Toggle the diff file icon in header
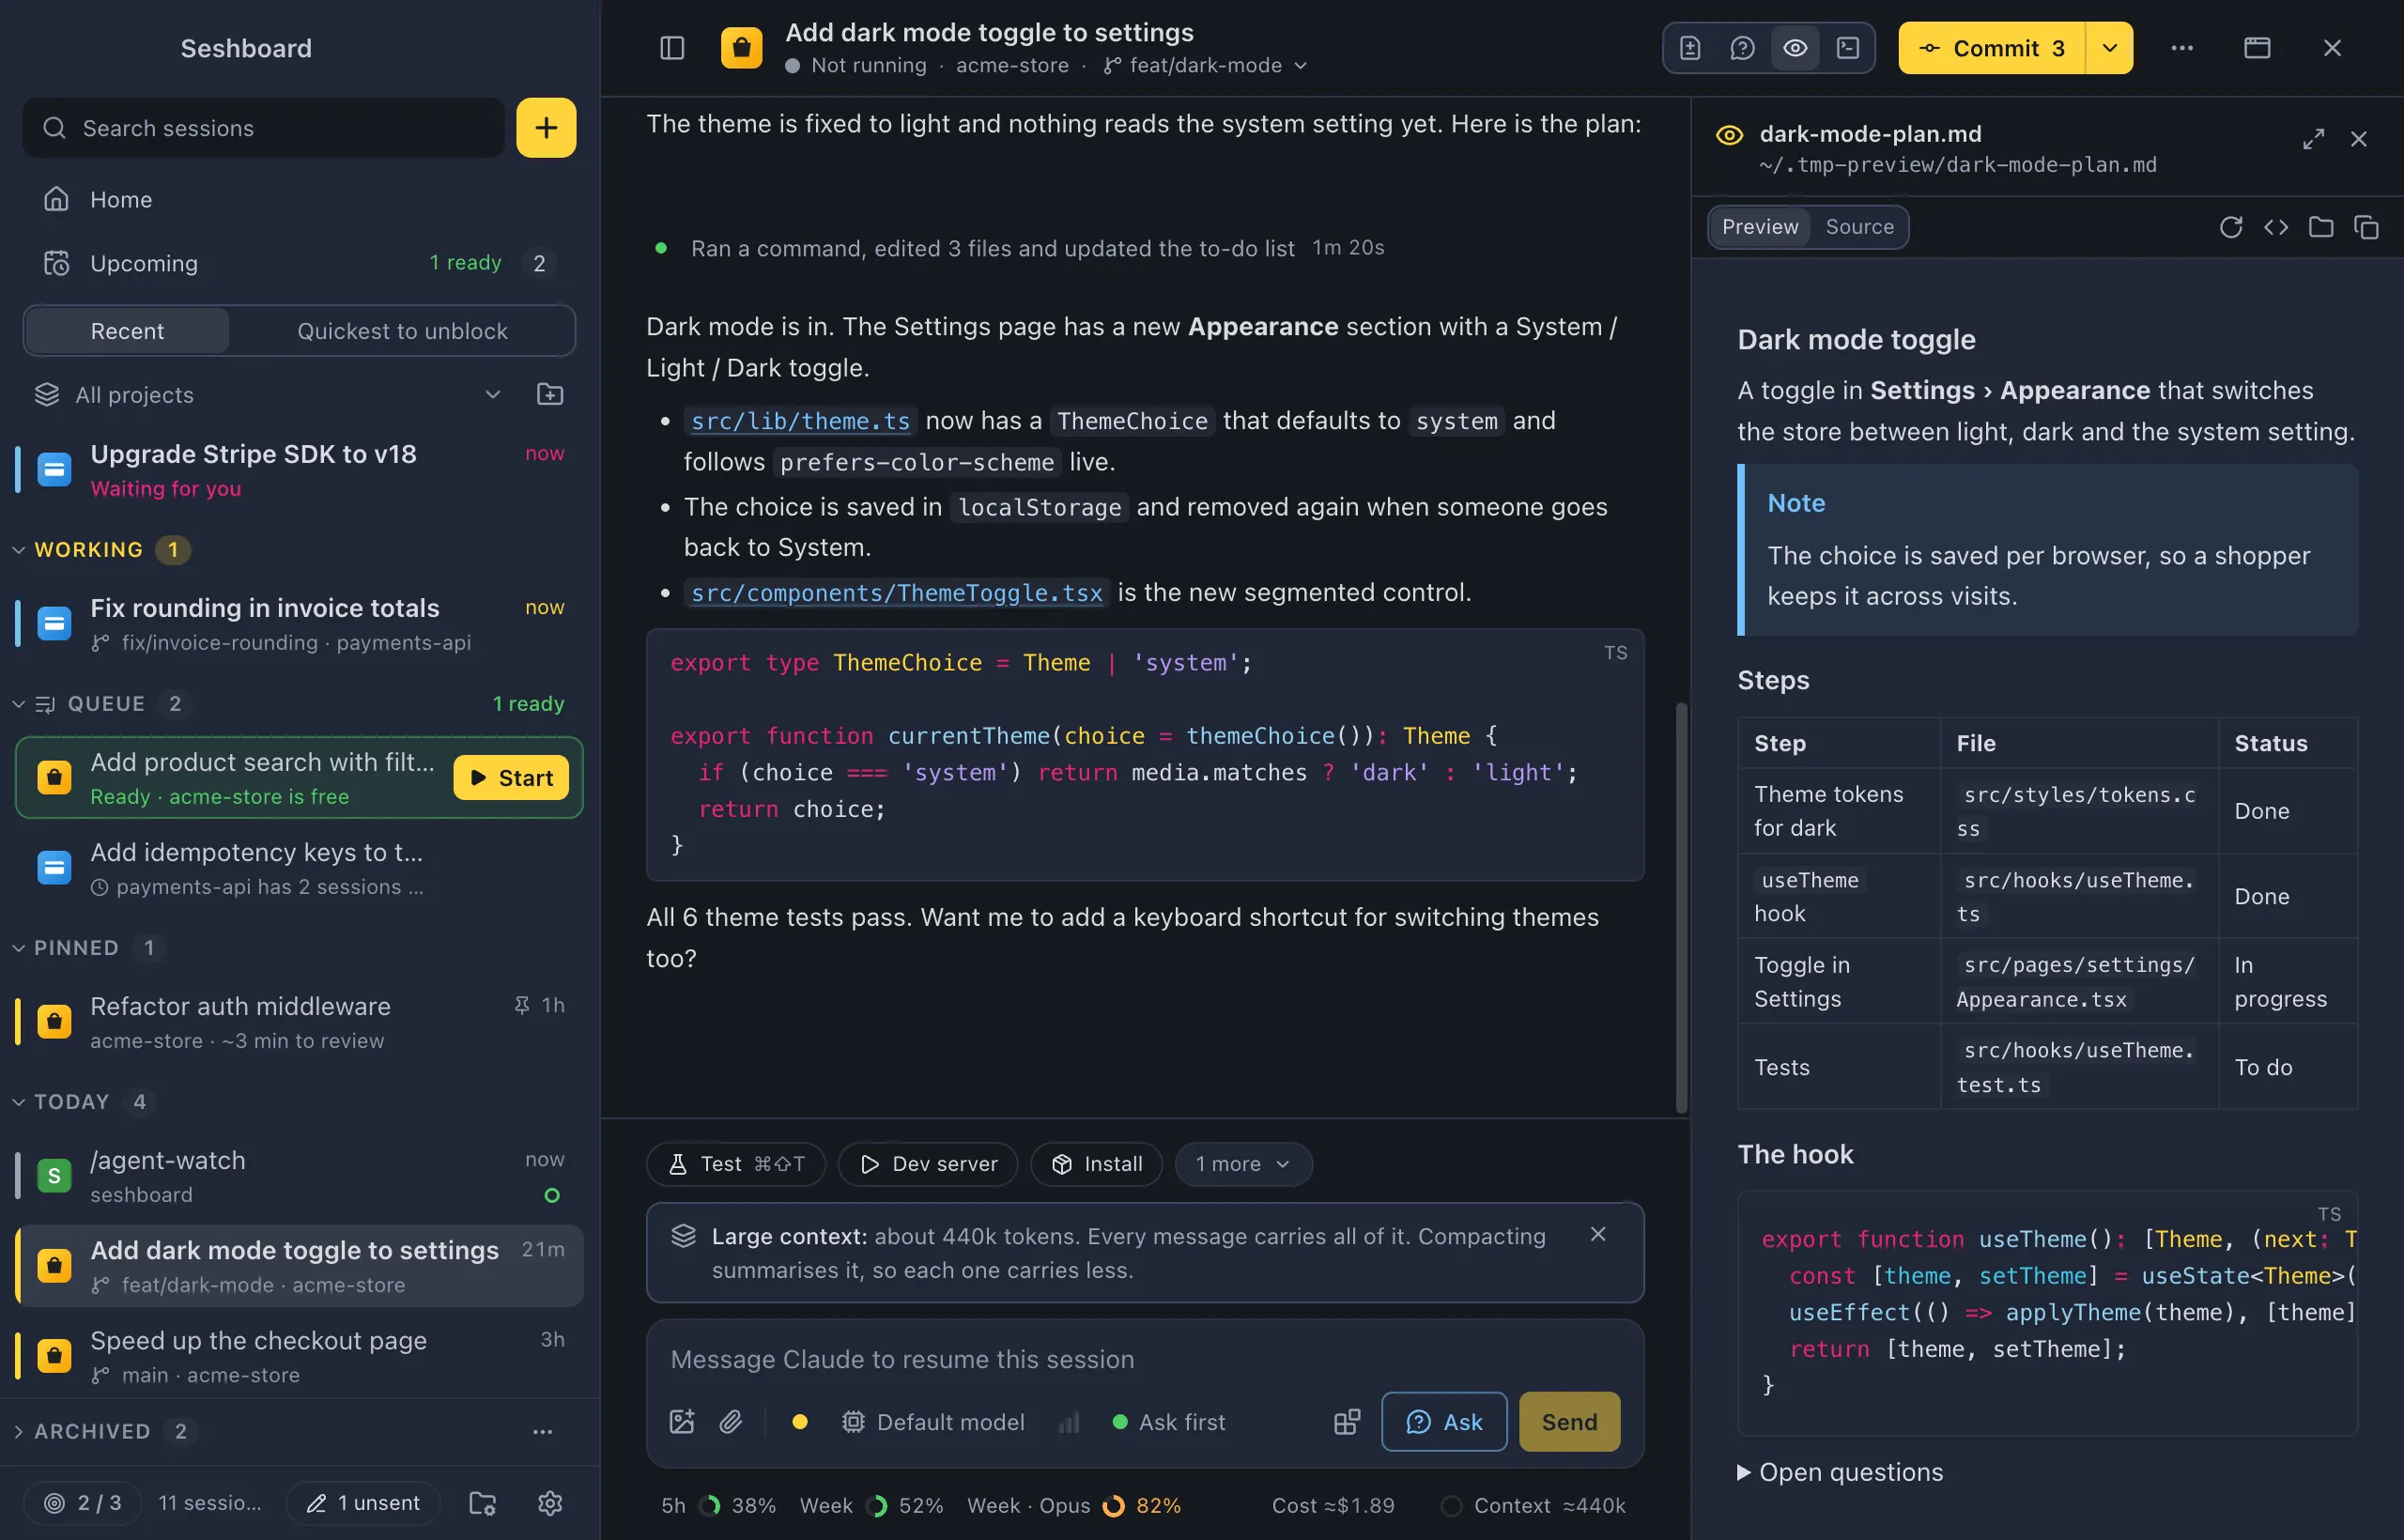Image resolution: width=2404 pixels, height=1540 pixels. pyautogui.click(x=1689, y=48)
